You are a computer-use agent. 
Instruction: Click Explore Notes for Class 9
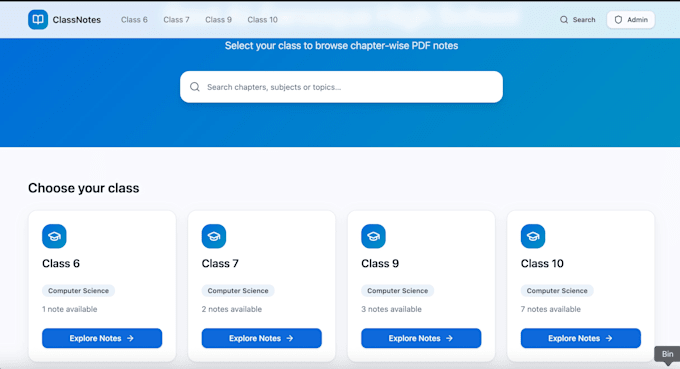pos(421,338)
